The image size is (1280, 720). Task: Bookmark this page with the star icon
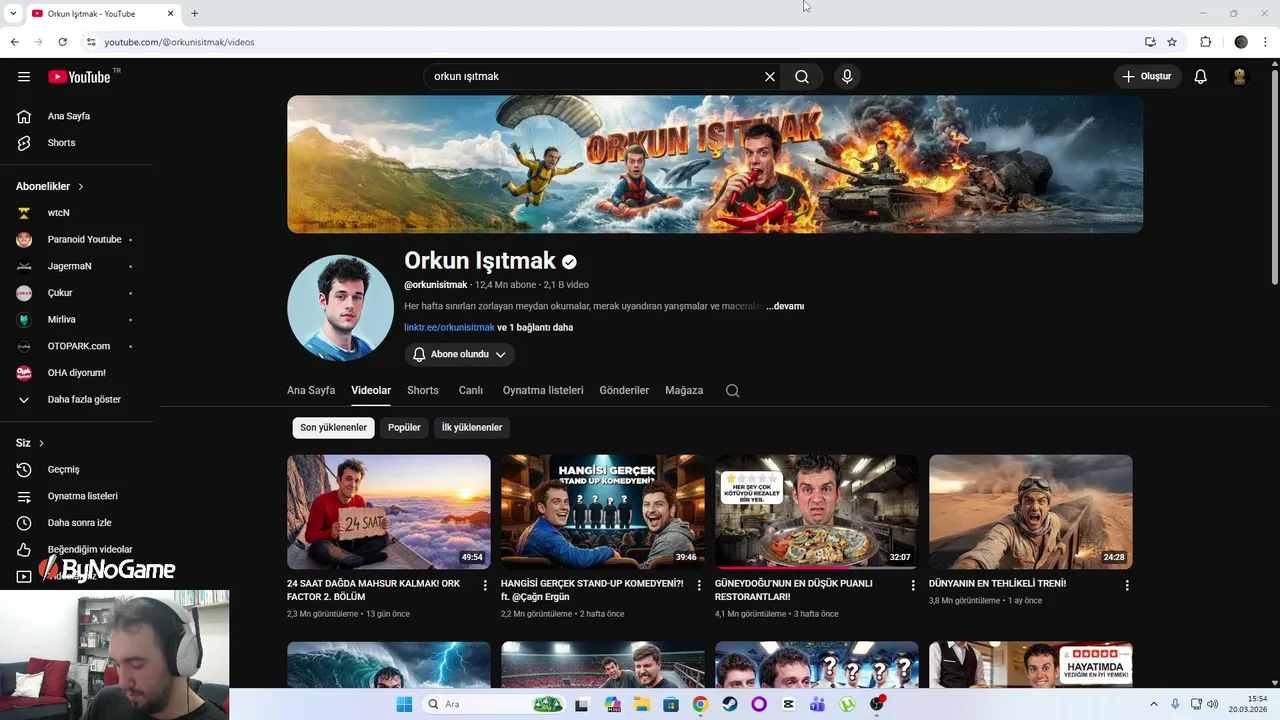1172,42
